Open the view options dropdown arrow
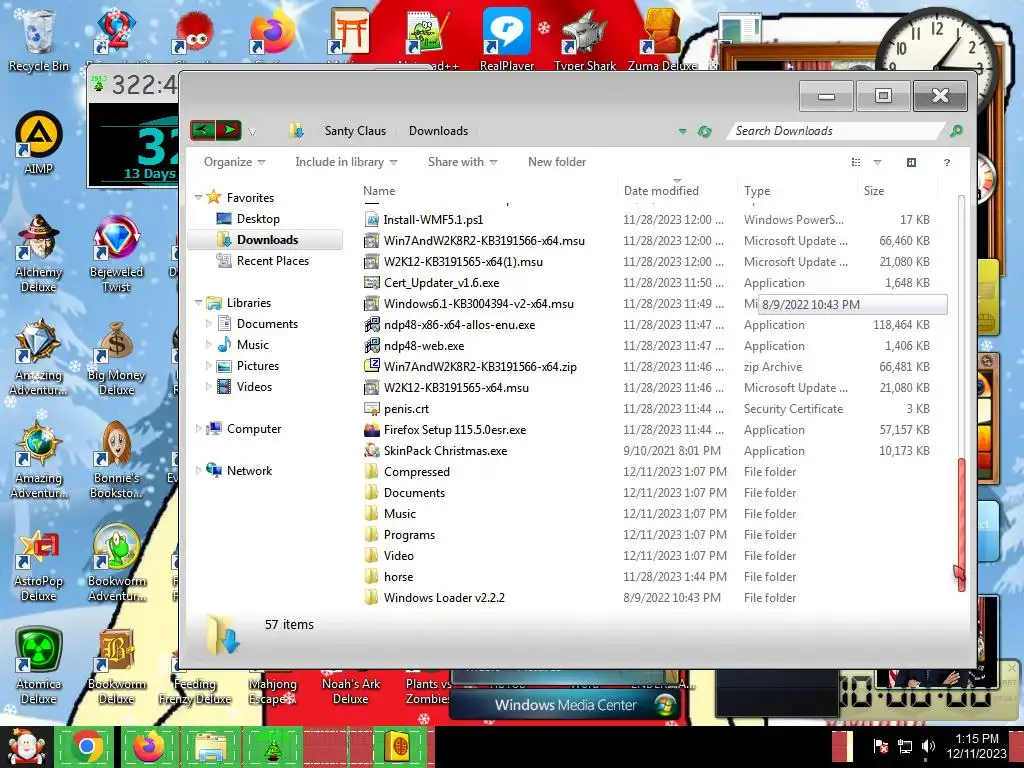The image size is (1024, 768). point(877,163)
